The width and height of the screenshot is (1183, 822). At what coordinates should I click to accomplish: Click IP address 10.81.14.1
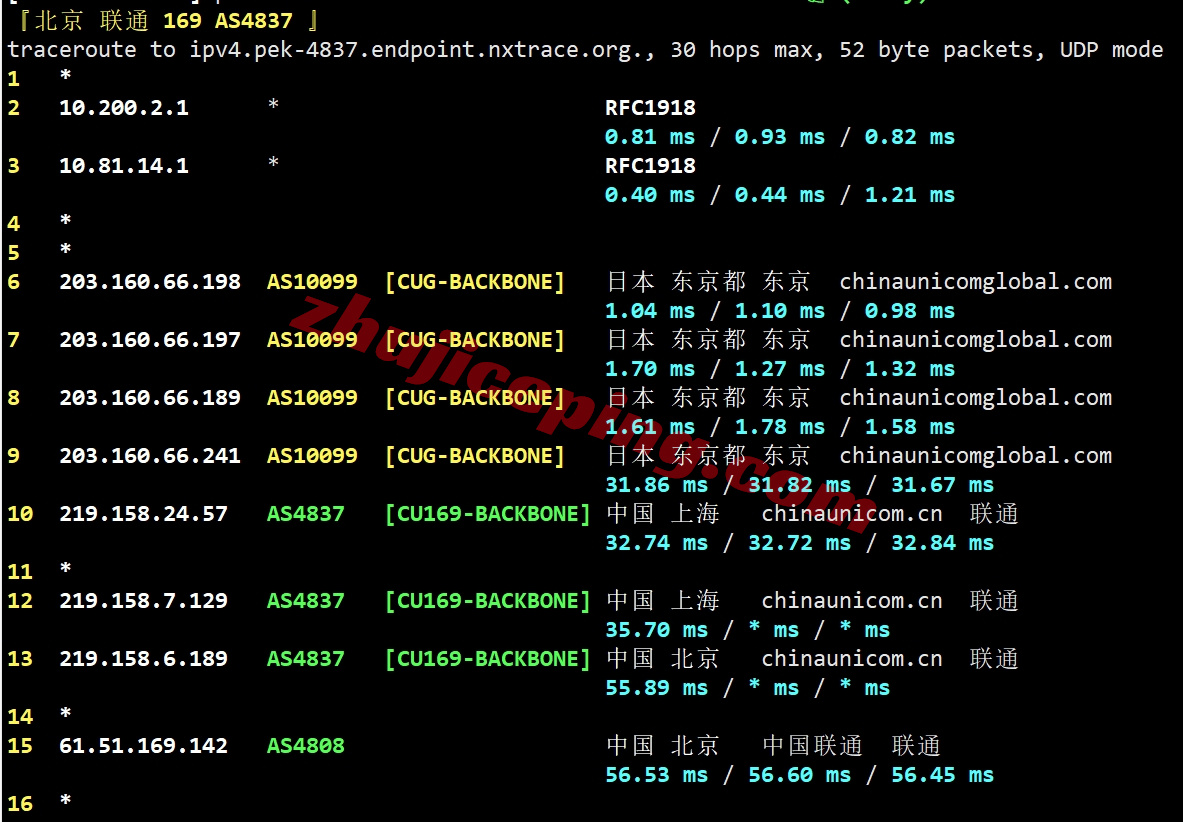(x=124, y=166)
